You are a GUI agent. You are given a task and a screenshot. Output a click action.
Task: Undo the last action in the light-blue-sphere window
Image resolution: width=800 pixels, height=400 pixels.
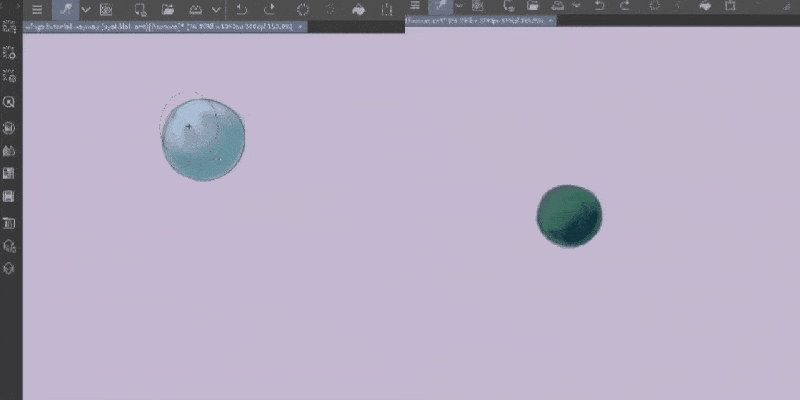point(242,9)
